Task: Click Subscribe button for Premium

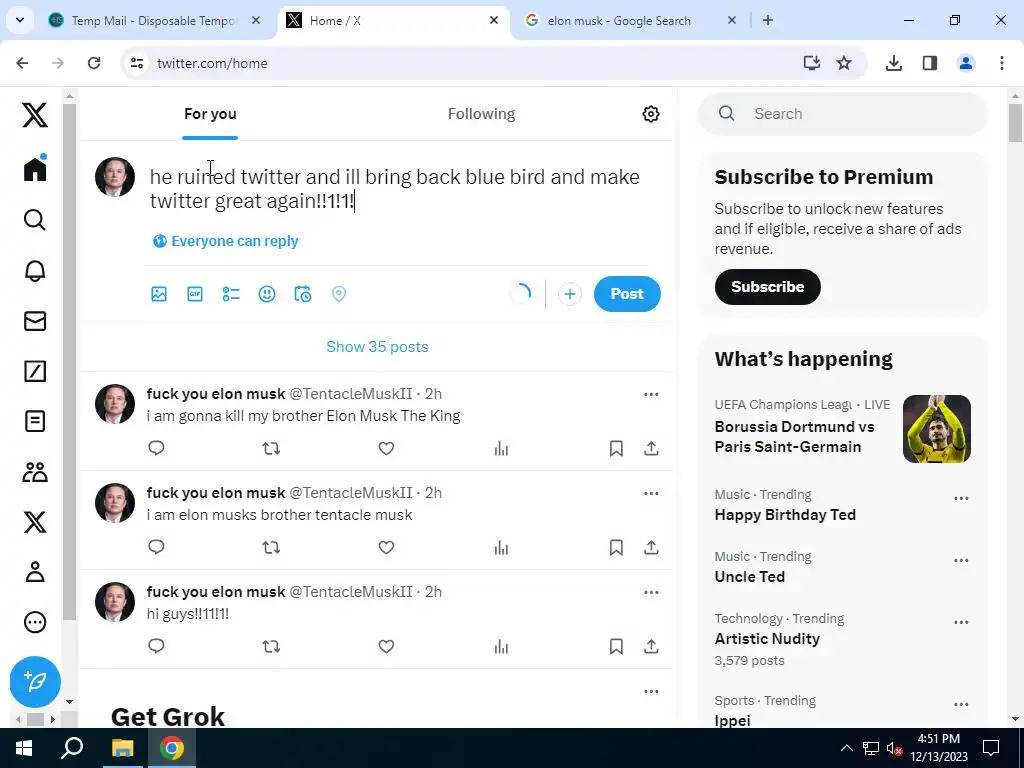Action: point(767,287)
